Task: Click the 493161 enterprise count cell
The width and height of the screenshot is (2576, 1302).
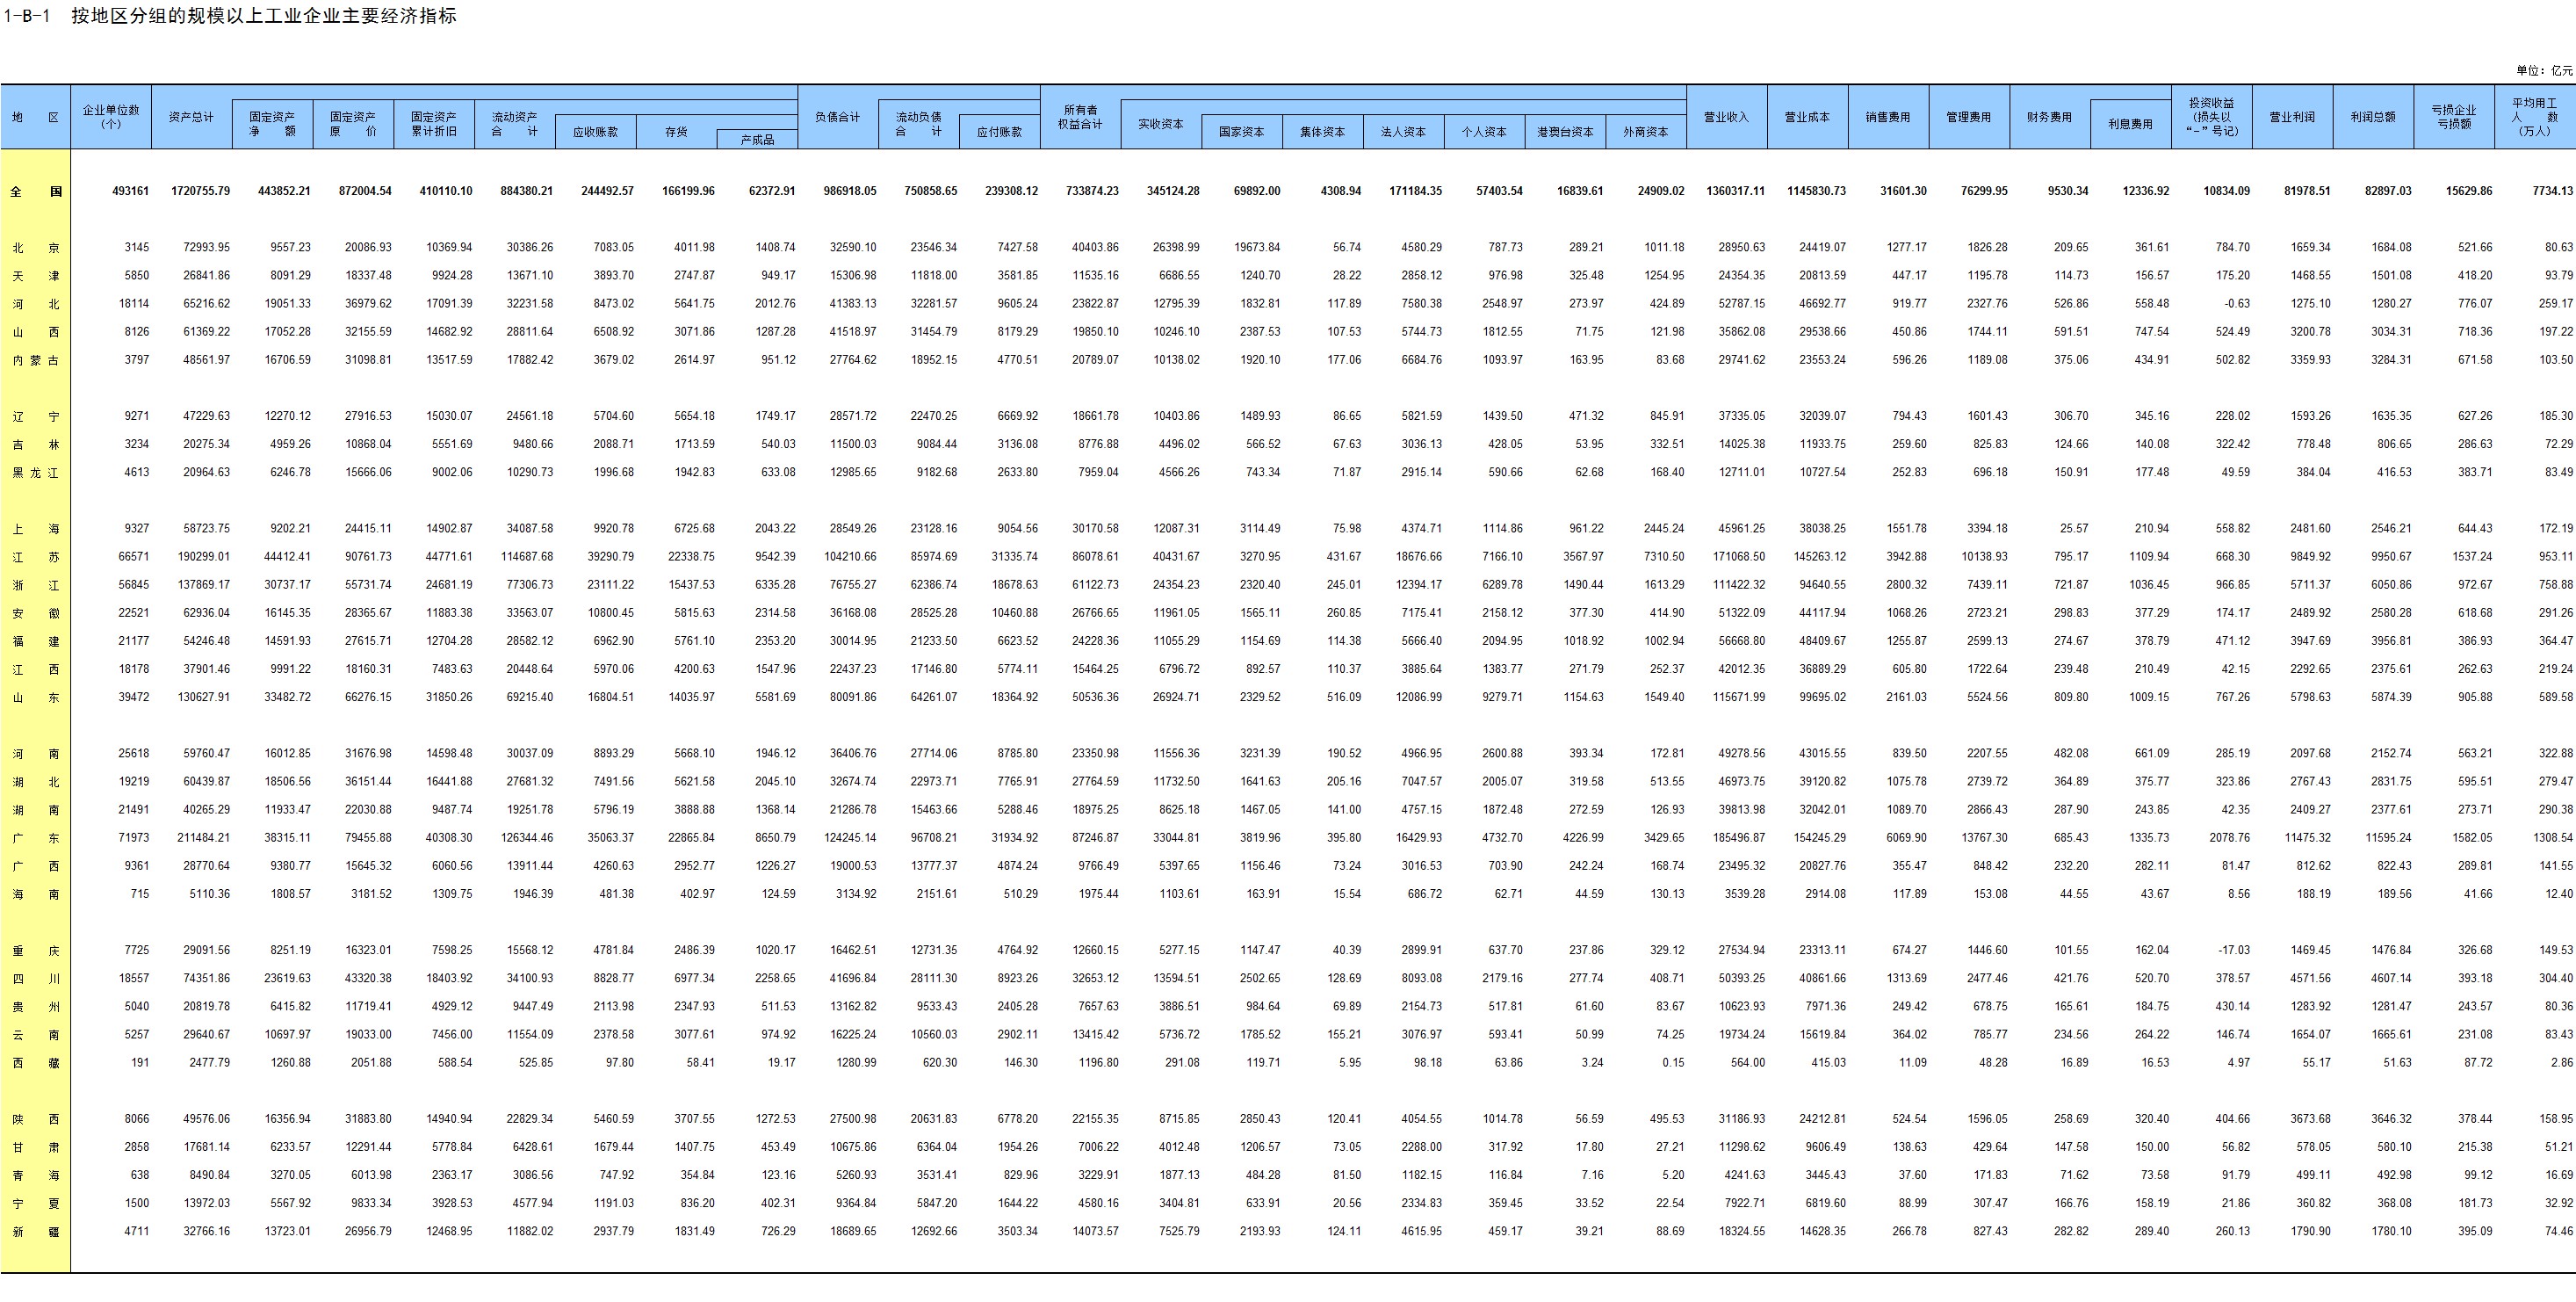Action: click(130, 191)
